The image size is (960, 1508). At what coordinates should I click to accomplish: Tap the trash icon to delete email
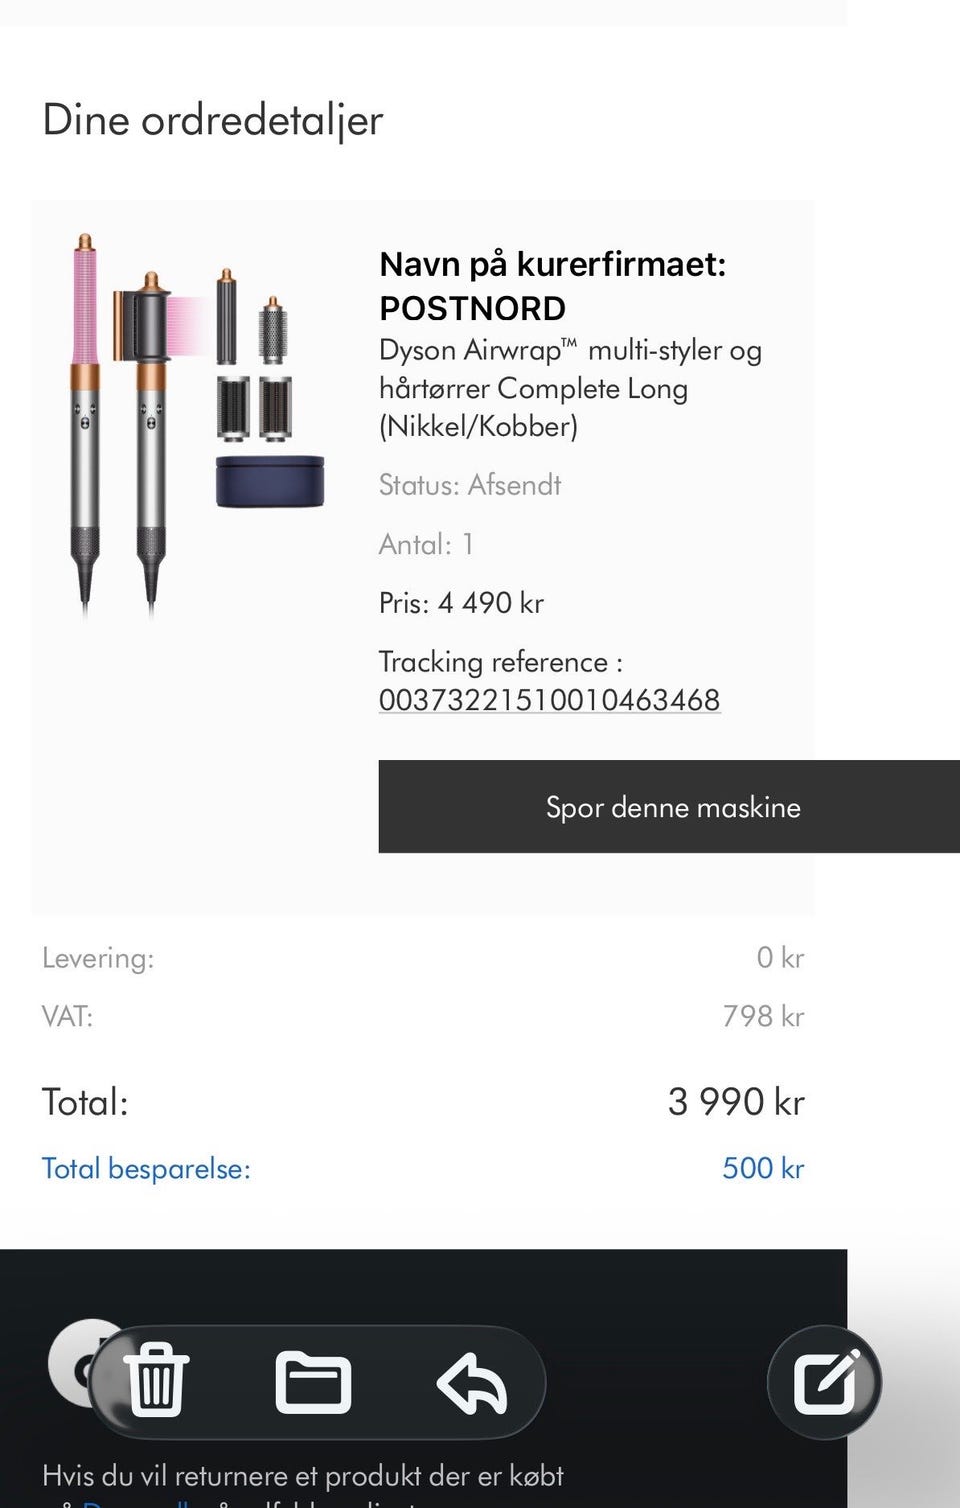coord(156,1381)
